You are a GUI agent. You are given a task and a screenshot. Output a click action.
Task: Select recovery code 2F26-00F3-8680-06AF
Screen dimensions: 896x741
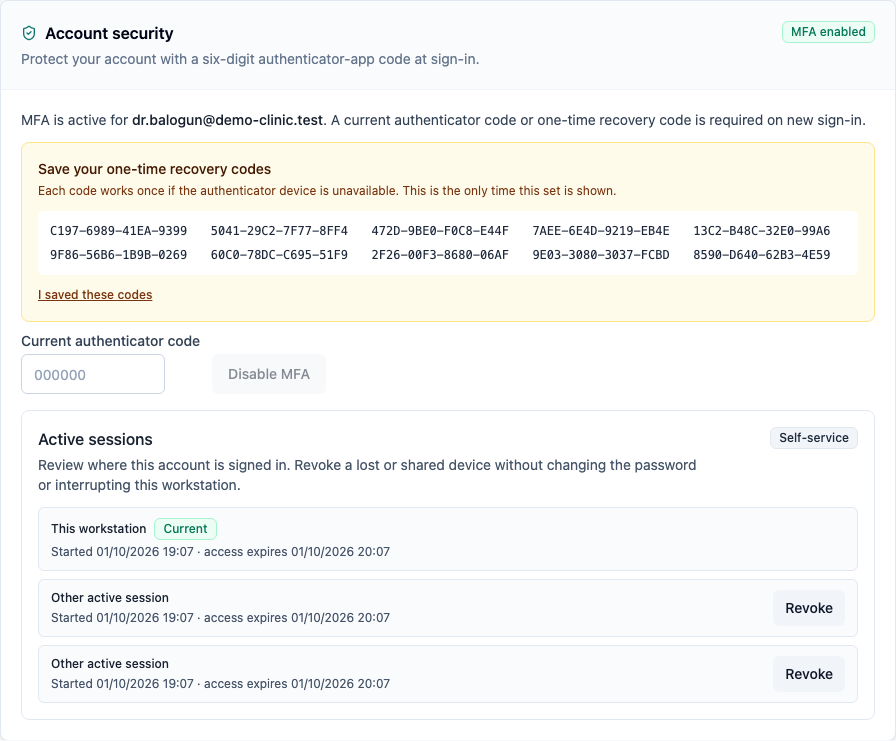[440, 255]
